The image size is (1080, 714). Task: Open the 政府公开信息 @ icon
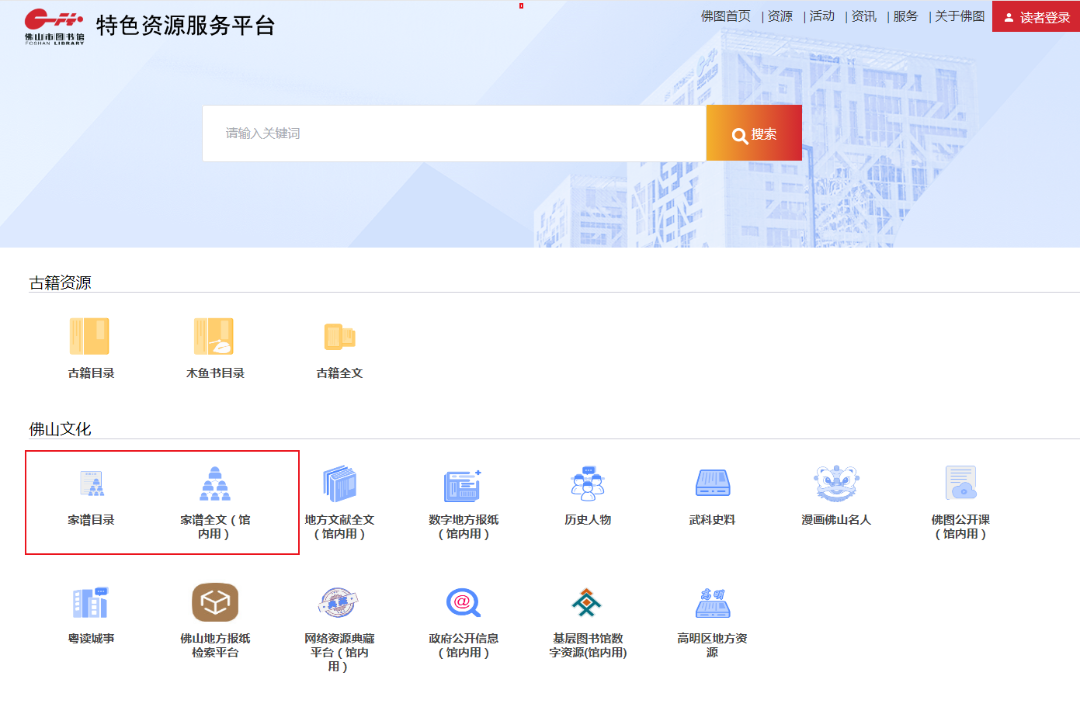[463, 602]
